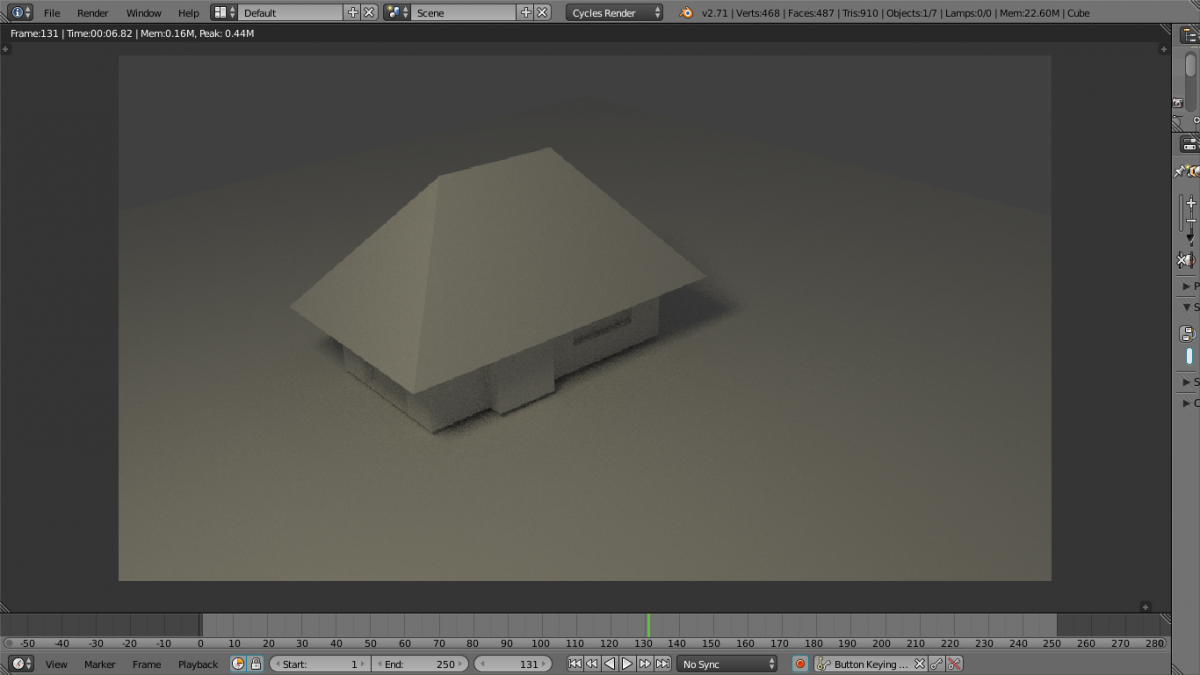1200x675 pixels.
Task: Toggle the preview range lock icon
Action: pyautogui.click(x=255, y=664)
